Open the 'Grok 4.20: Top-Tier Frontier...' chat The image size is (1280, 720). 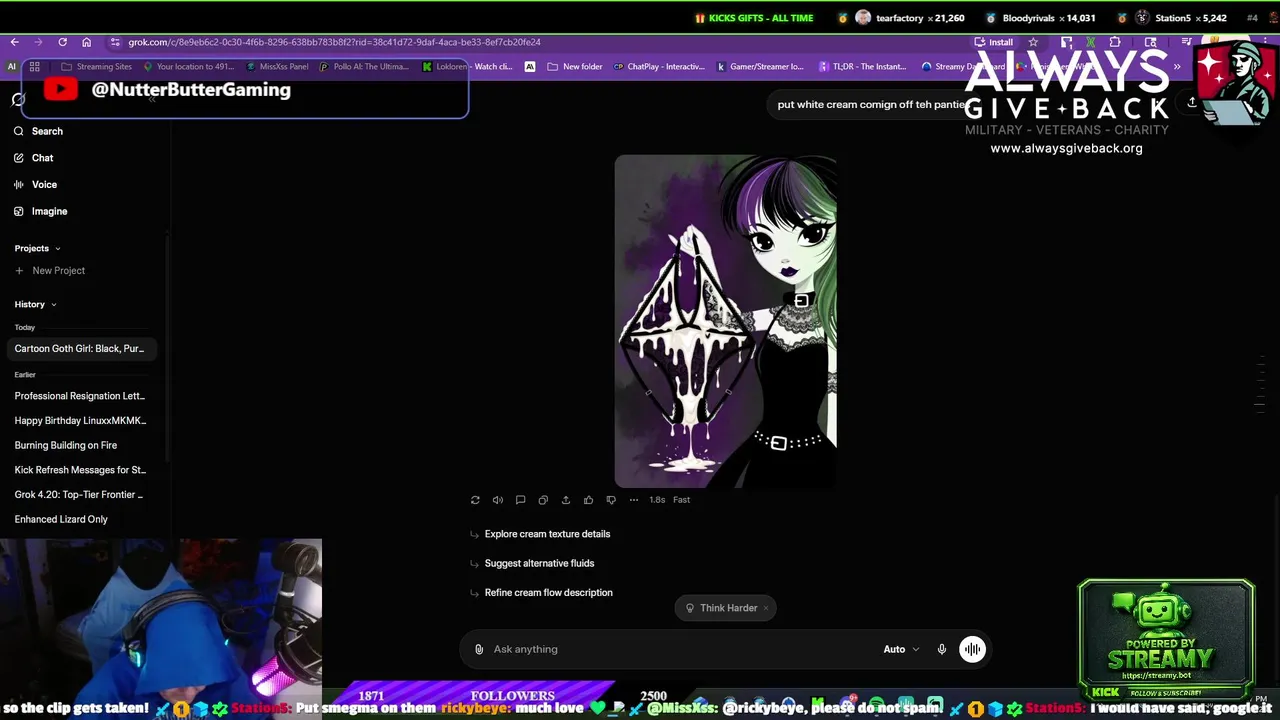[79, 495]
